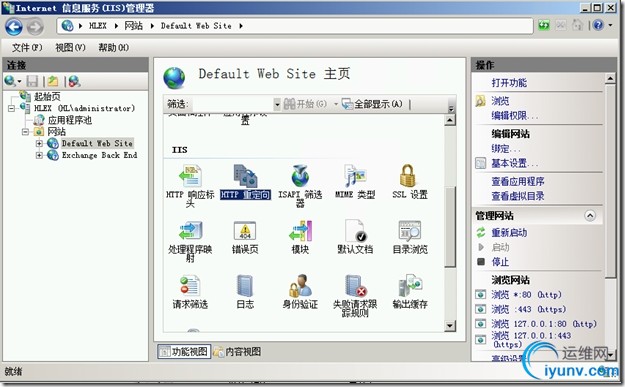The height and width of the screenshot is (387, 625).
Task: Open the 开始(G) dropdown arrow
Action: point(336,104)
